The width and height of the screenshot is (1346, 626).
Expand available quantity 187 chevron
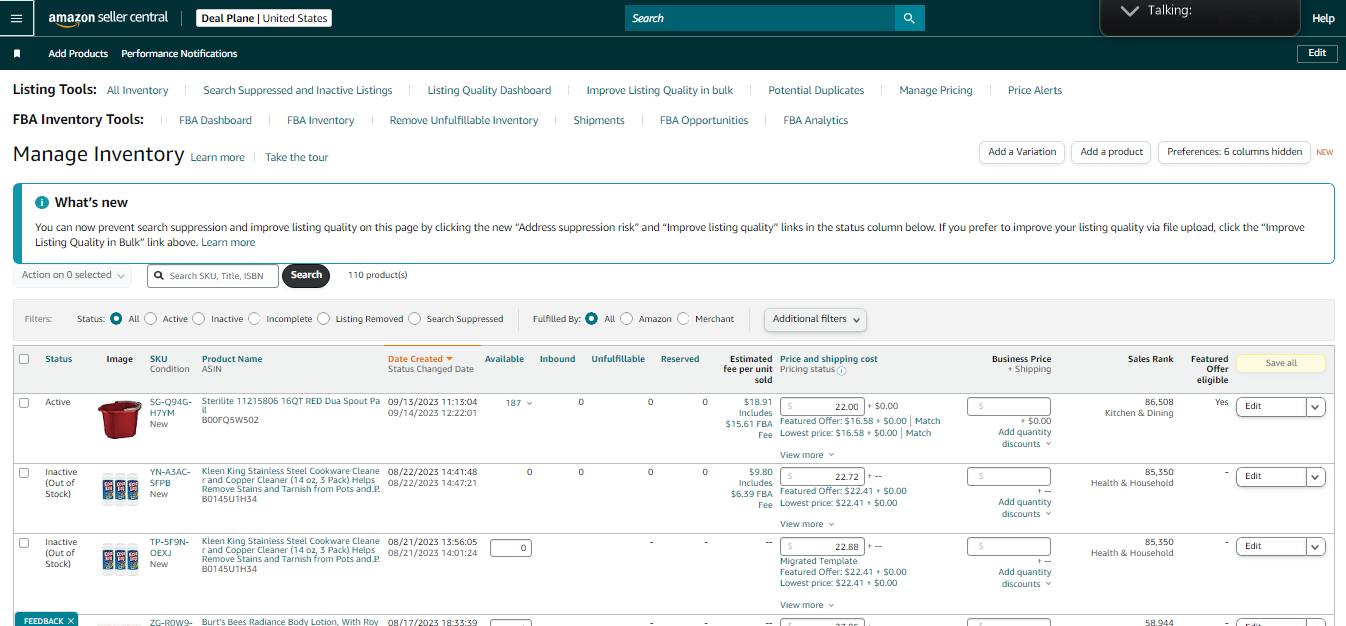pyautogui.click(x=530, y=403)
